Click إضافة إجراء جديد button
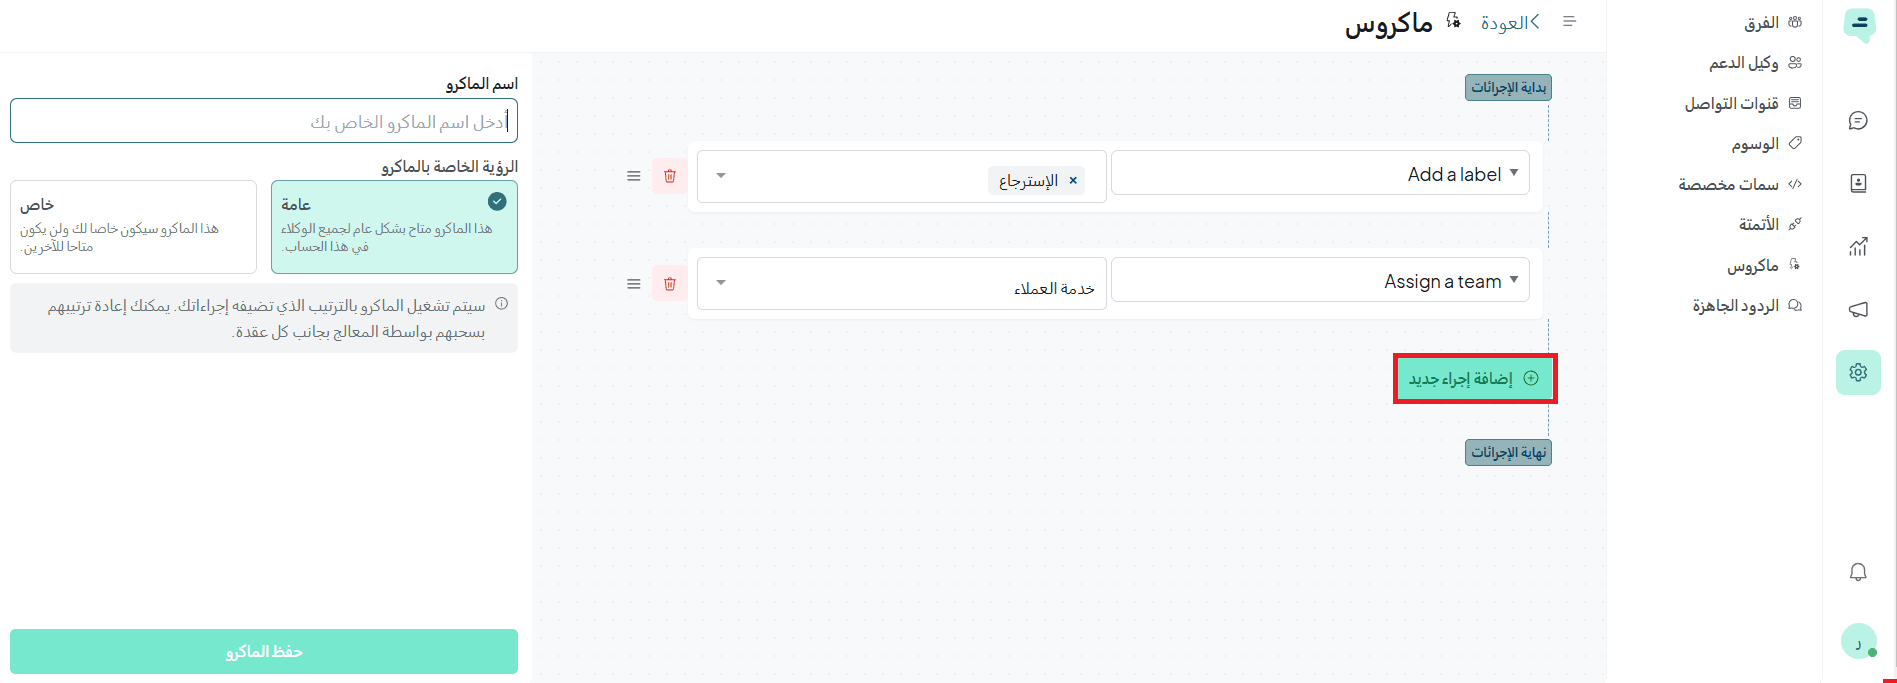 pos(1475,378)
